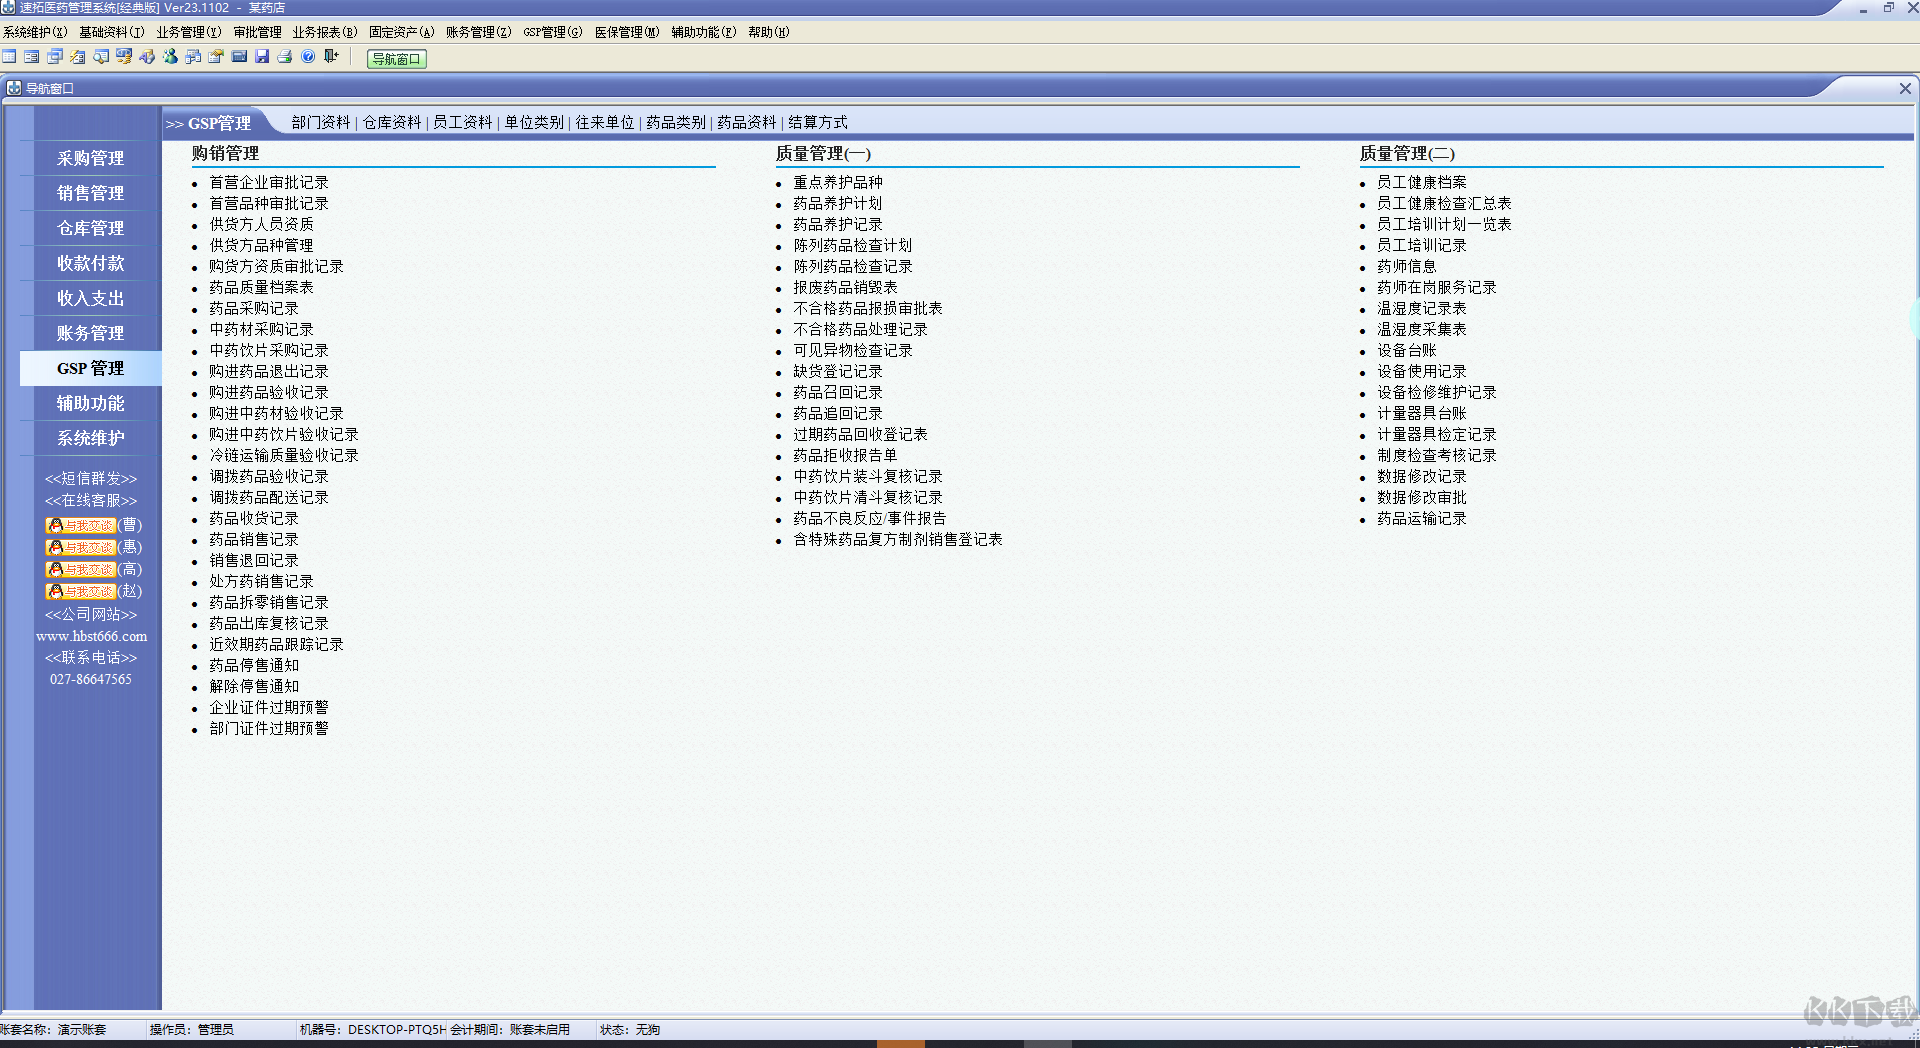Open the 业务报表(B) menu

pyautogui.click(x=324, y=32)
